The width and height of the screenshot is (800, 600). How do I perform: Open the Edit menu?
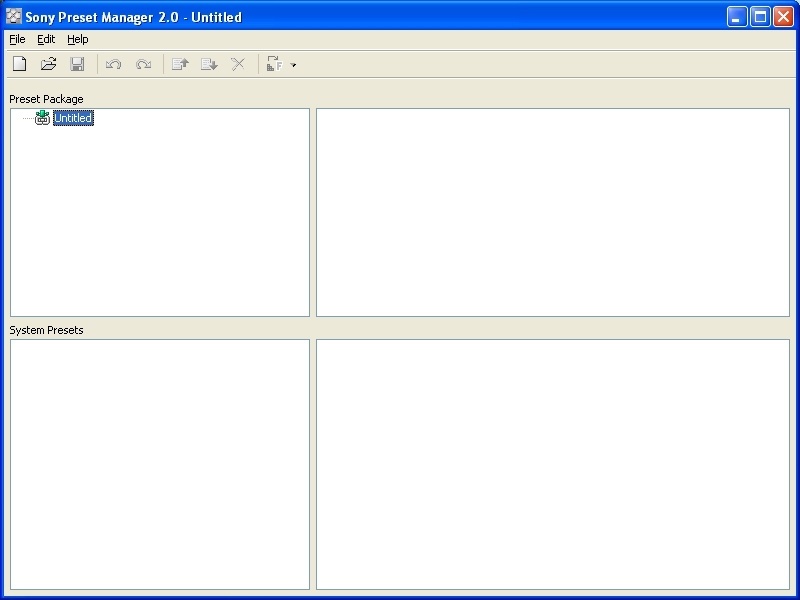coord(46,39)
